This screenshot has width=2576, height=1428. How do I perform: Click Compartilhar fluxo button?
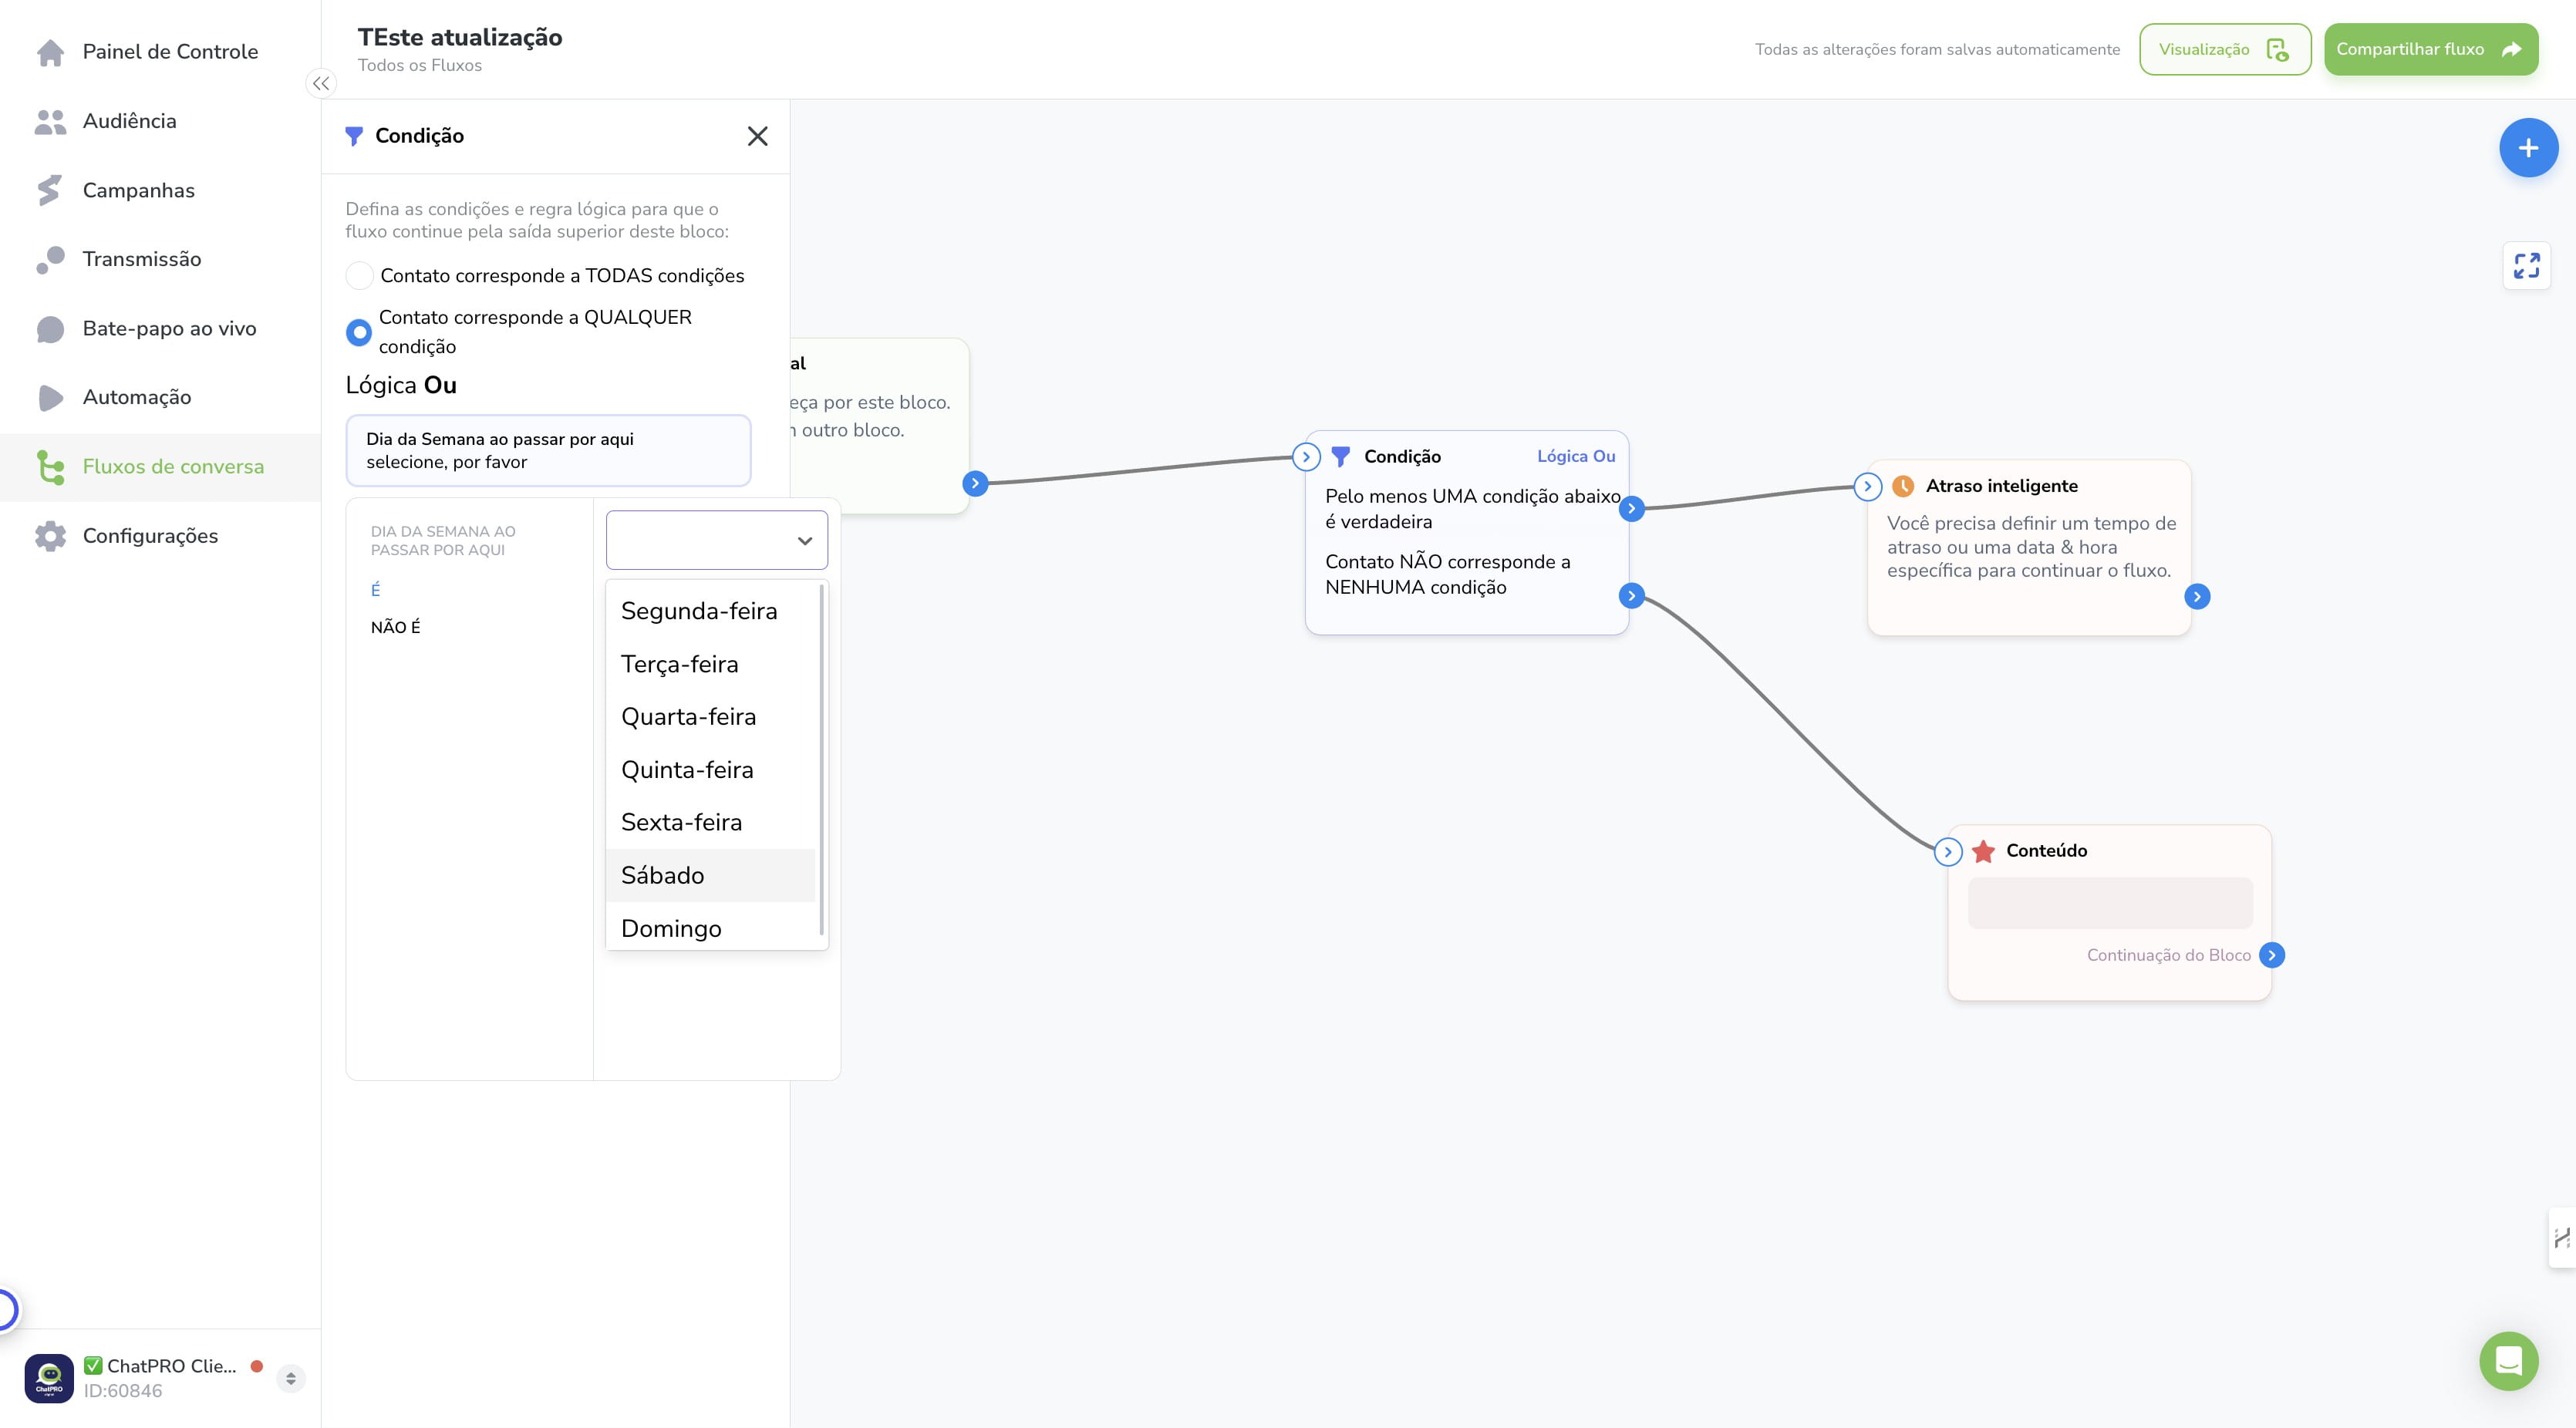(x=2430, y=49)
